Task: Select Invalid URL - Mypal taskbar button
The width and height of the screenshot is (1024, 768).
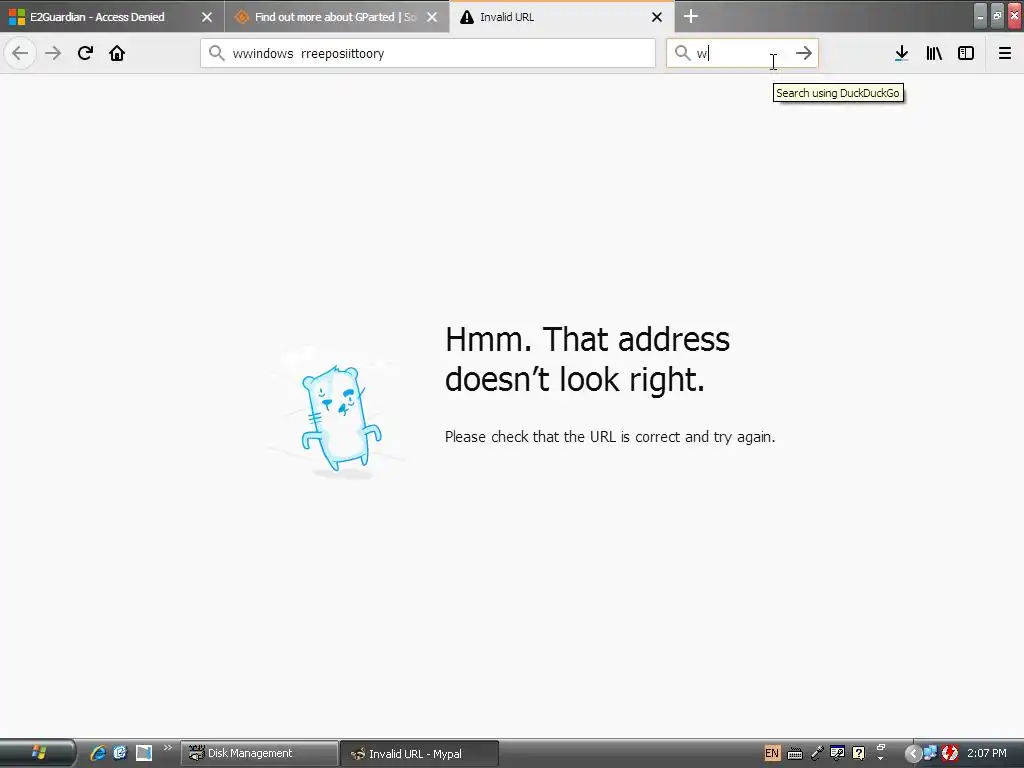Action: click(420, 754)
